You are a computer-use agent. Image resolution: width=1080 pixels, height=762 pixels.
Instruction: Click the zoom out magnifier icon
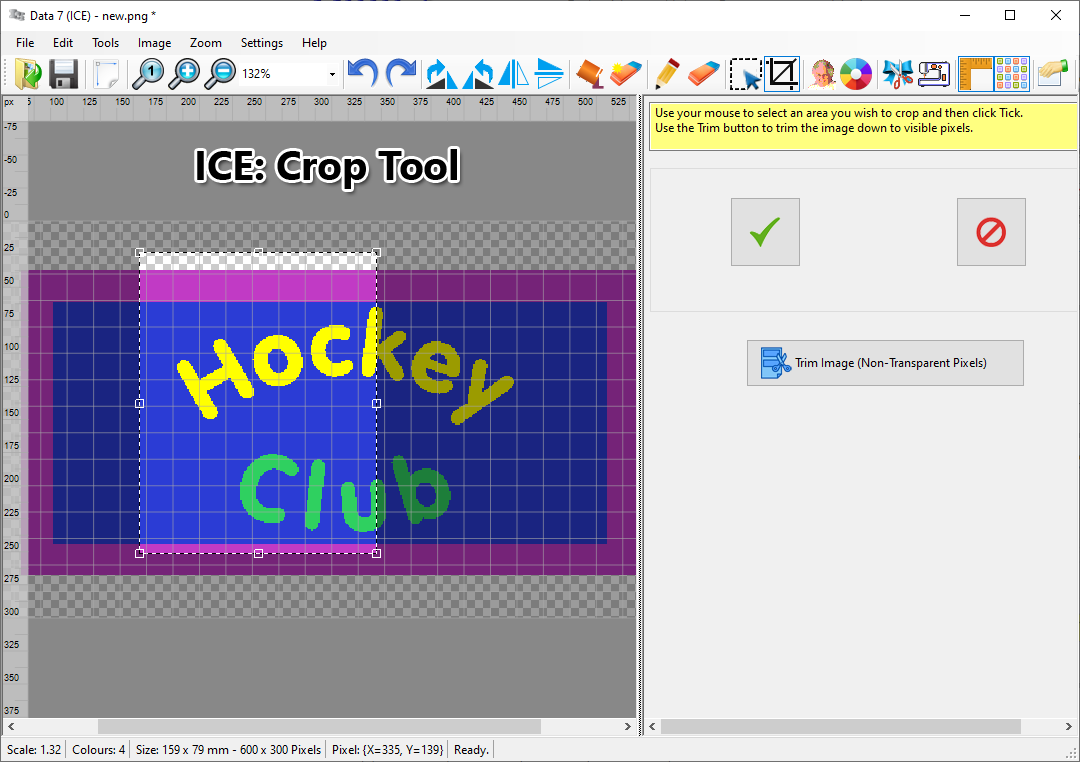pyautogui.click(x=222, y=74)
